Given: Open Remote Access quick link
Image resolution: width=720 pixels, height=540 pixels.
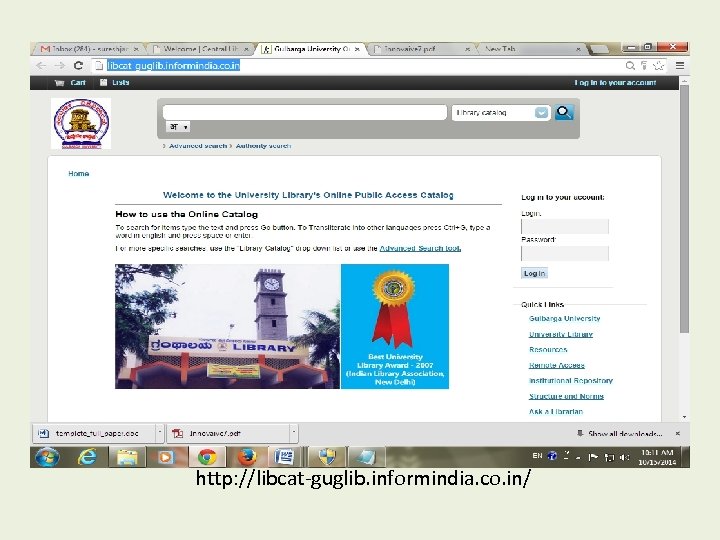Looking at the screenshot, I should 557,365.
